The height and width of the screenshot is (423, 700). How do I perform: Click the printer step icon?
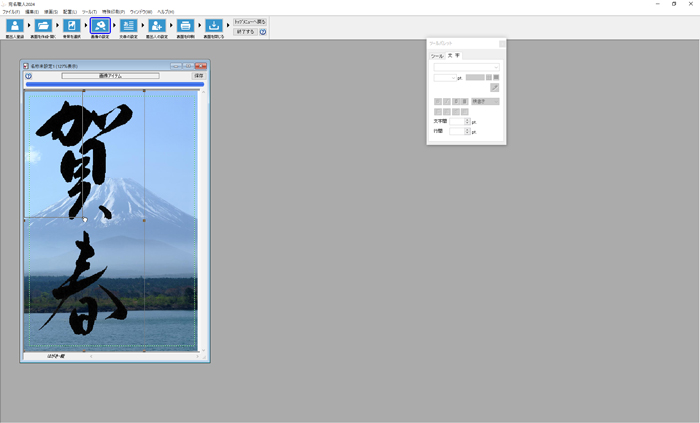pyautogui.click(x=185, y=26)
